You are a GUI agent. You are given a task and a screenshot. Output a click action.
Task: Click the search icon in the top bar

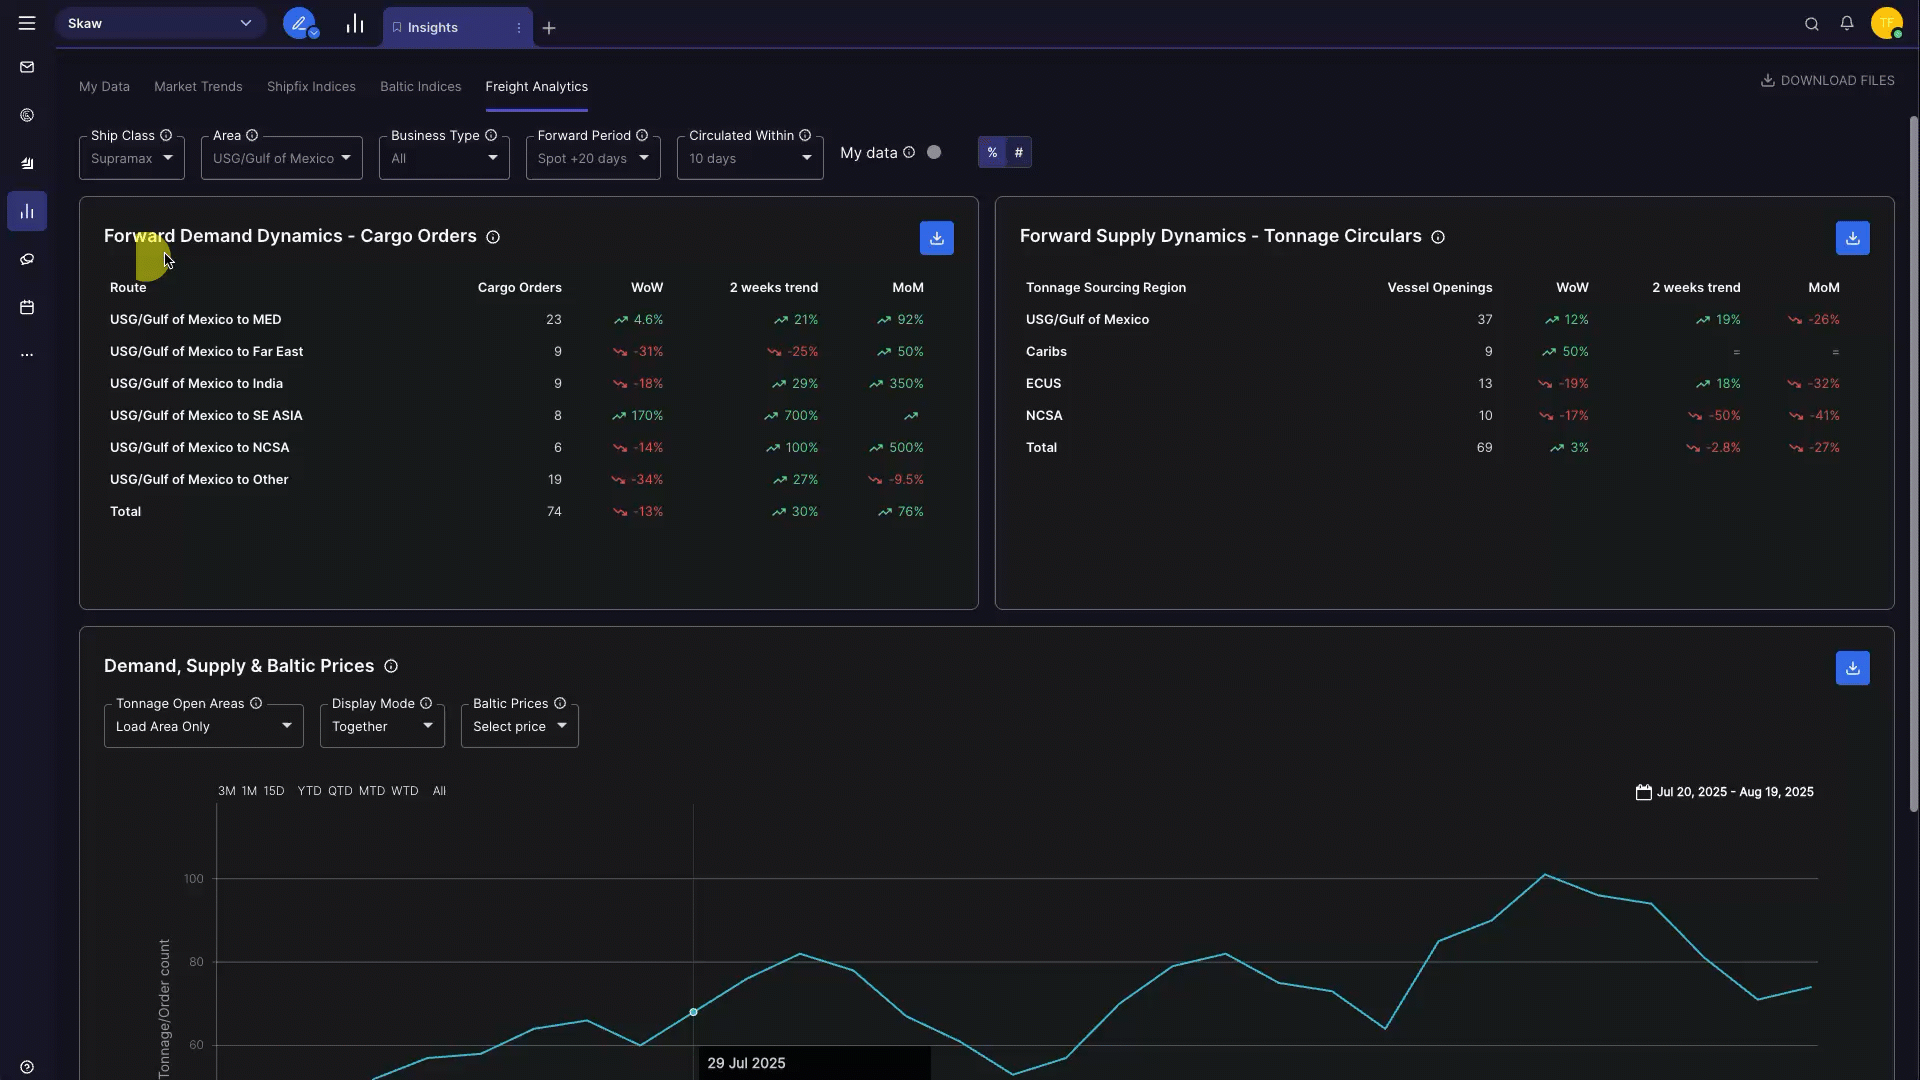pos(1812,23)
